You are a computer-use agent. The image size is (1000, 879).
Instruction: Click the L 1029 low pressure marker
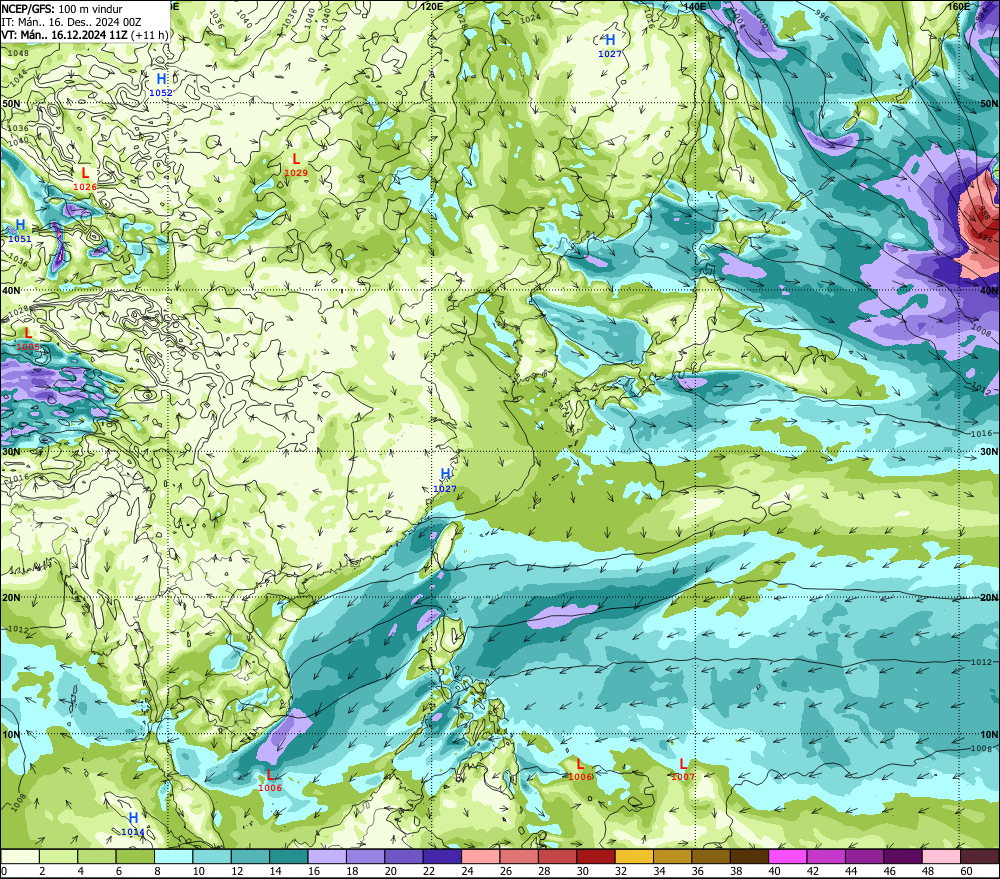pyautogui.click(x=296, y=165)
